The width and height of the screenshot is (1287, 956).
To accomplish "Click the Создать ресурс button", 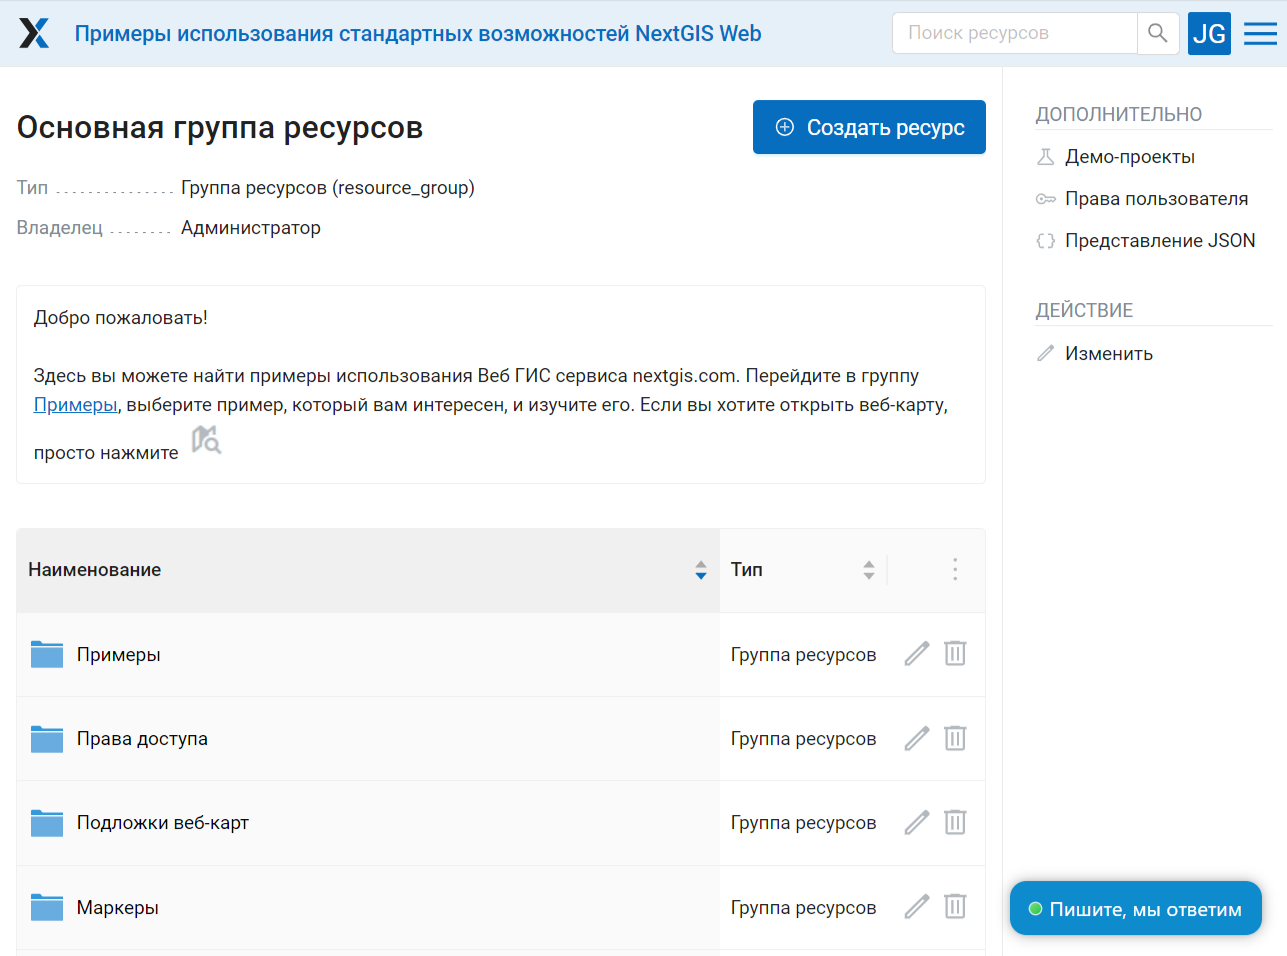I will click(x=869, y=127).
